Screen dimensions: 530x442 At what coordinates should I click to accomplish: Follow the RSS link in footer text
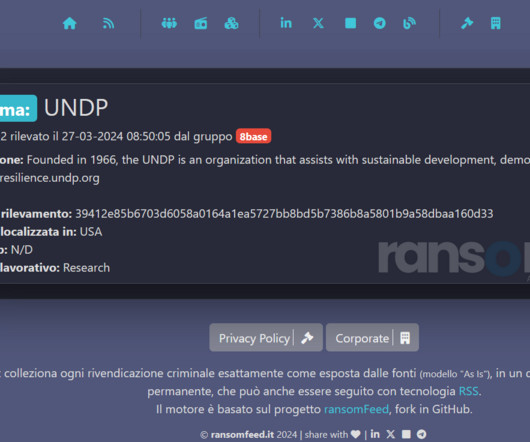point(468,391)
